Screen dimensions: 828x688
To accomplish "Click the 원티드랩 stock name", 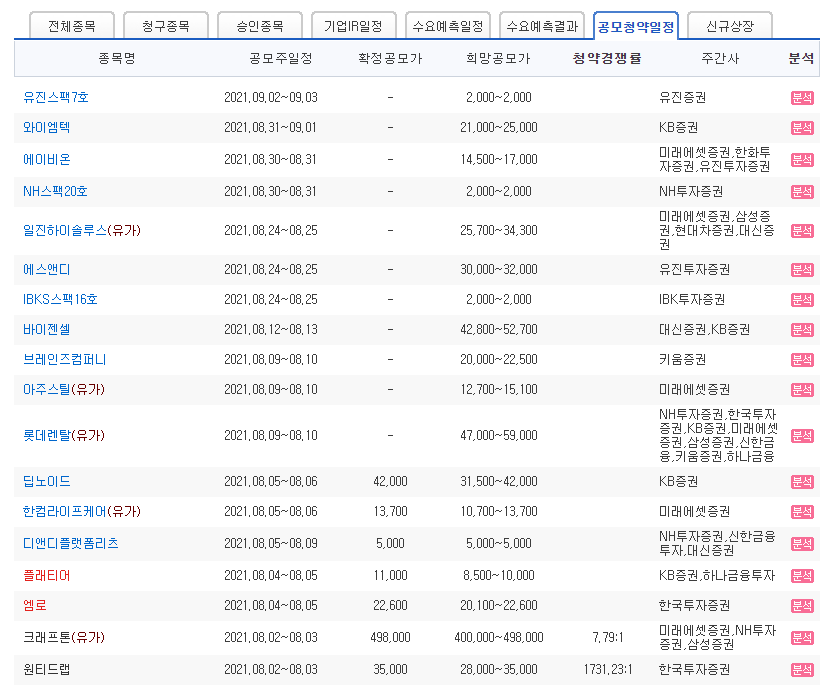I will click(x=46, y=670).
